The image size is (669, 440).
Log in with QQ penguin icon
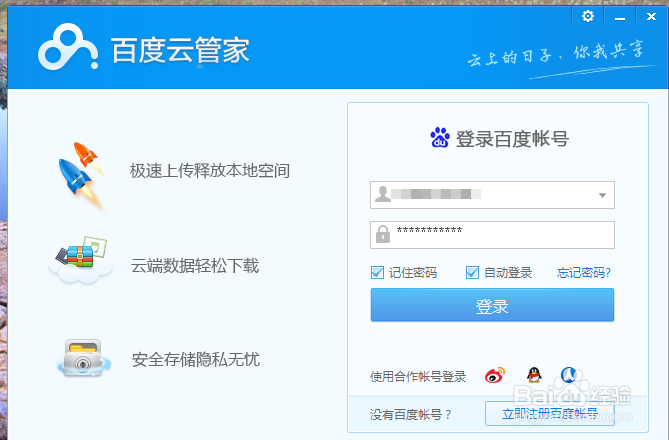534,375
